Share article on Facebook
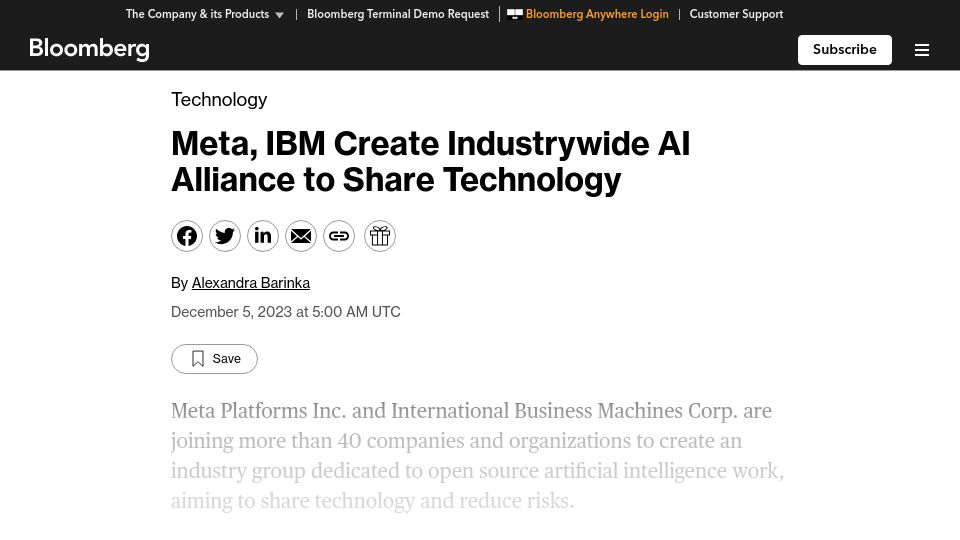 pyautogui.click(x=187, y=236)
